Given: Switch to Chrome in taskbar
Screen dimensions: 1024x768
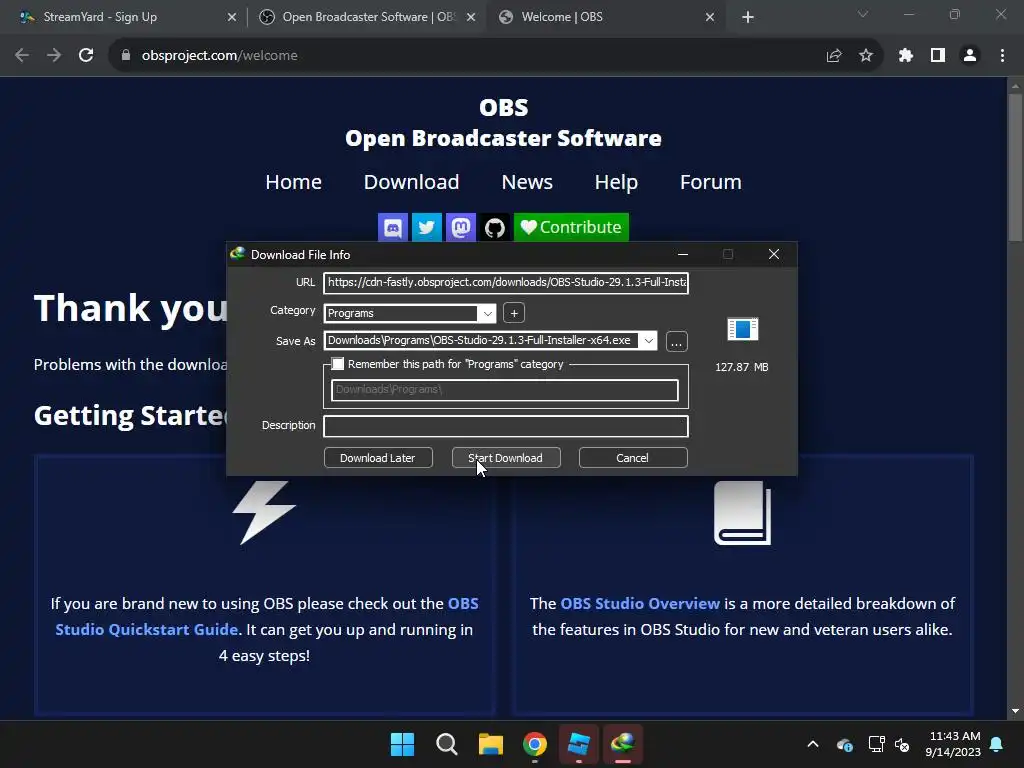Looking at the screenshot, I should tap(535, 744).
